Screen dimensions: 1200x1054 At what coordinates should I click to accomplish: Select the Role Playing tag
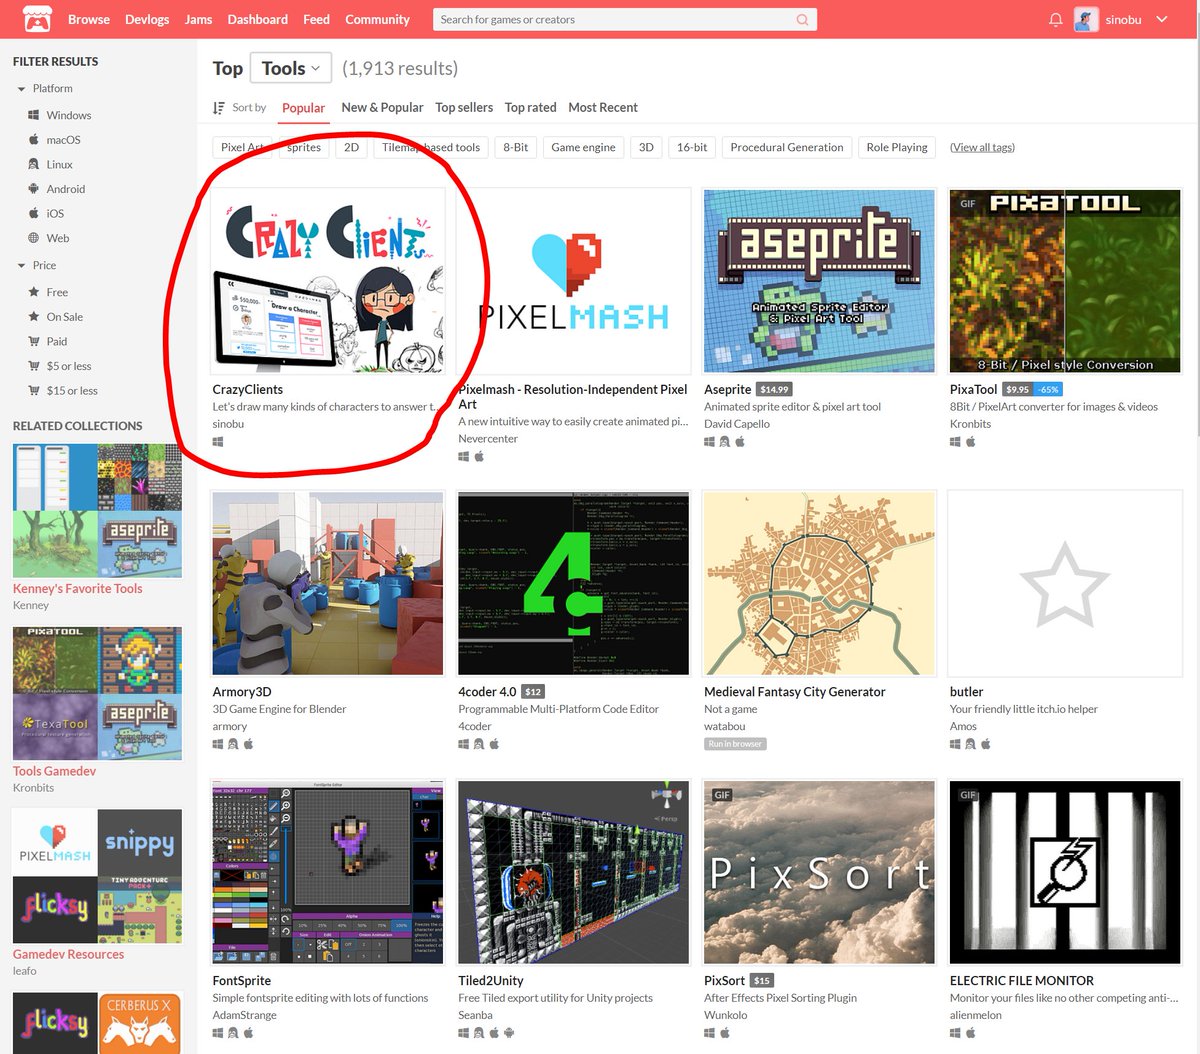897,147
